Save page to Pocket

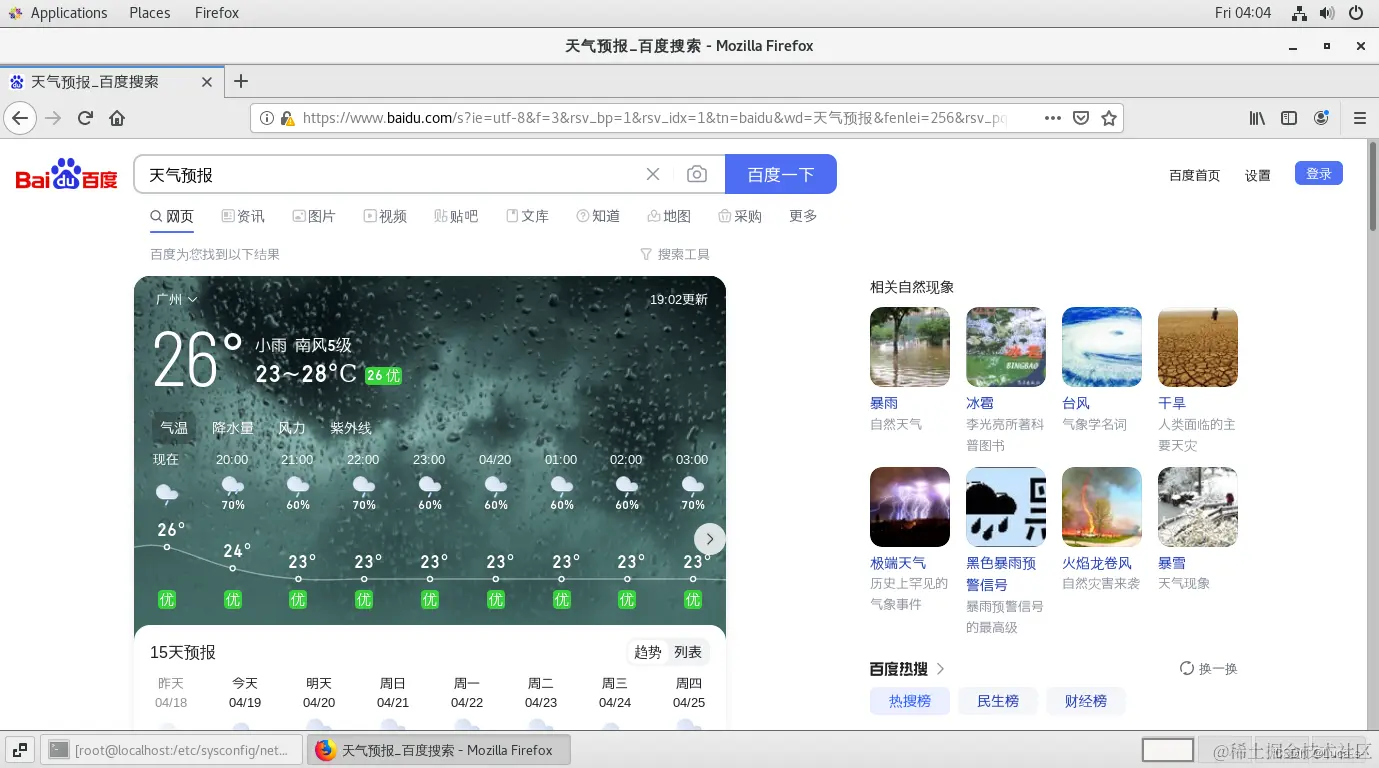[1080, 118]
